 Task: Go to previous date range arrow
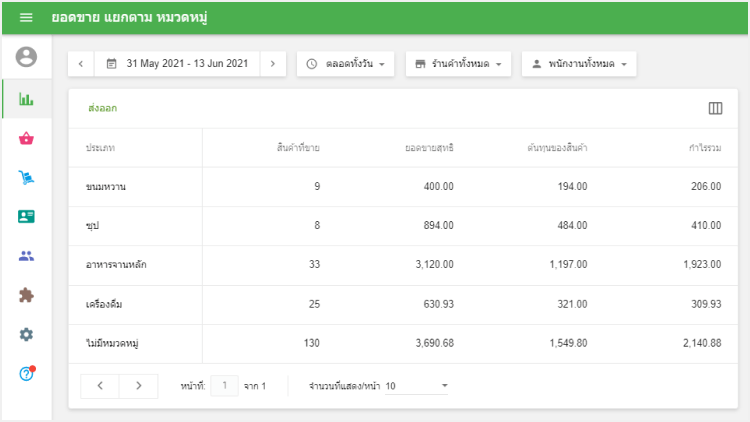pos(81,64)
